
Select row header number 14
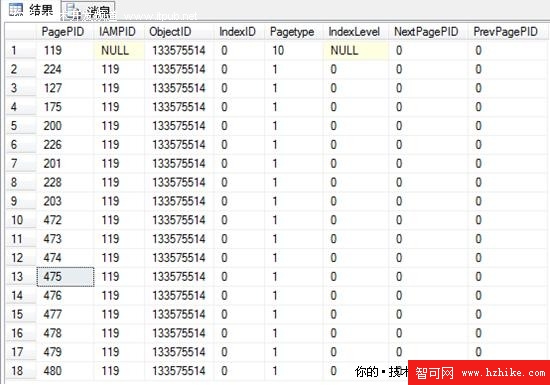click(x=21, y=296)
